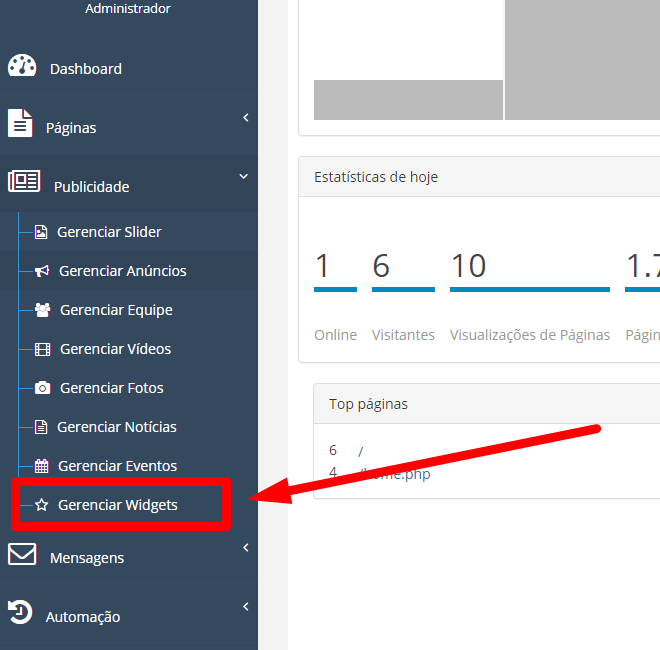Open Gerenciar Equipe menu item
This screenshot has height=650, width=660.
coord(116,310)
